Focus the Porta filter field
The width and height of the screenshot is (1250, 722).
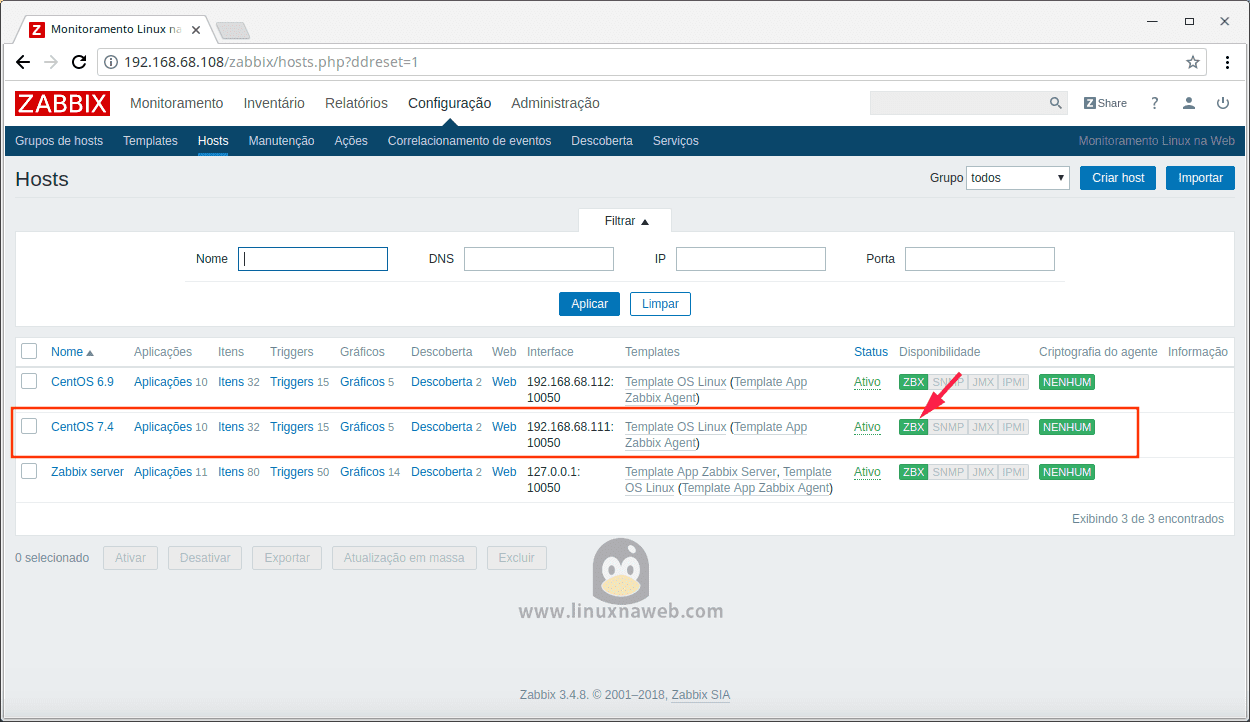980,259
